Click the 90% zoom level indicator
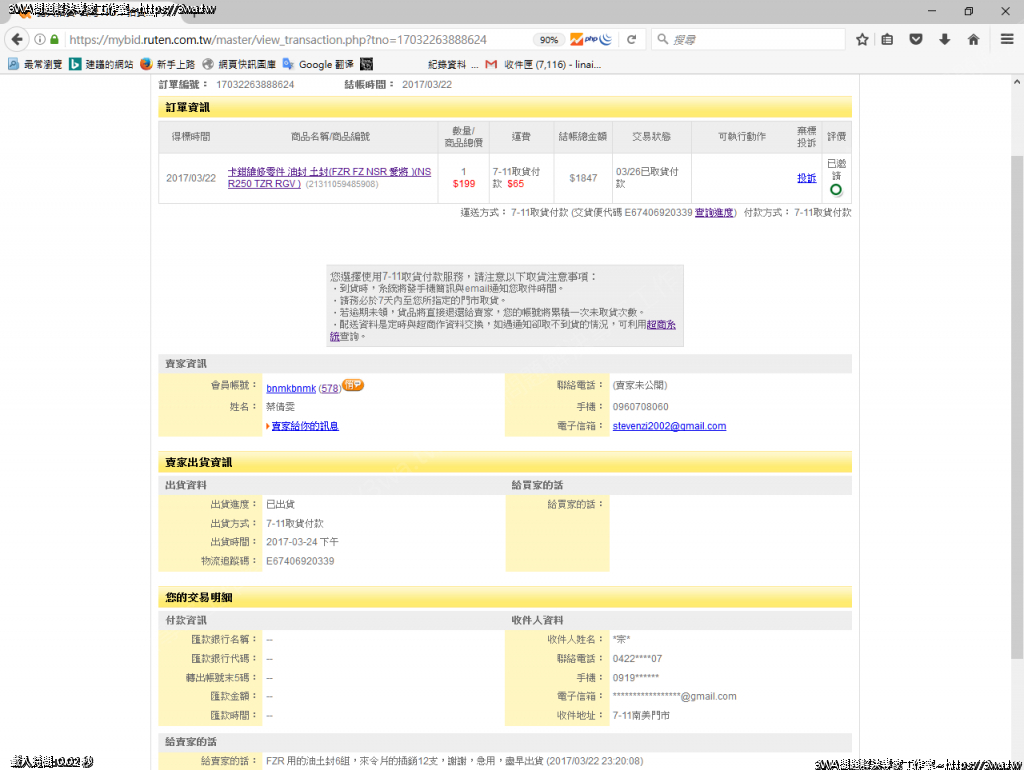The image size is (1024, 770). tap(548, 40)
